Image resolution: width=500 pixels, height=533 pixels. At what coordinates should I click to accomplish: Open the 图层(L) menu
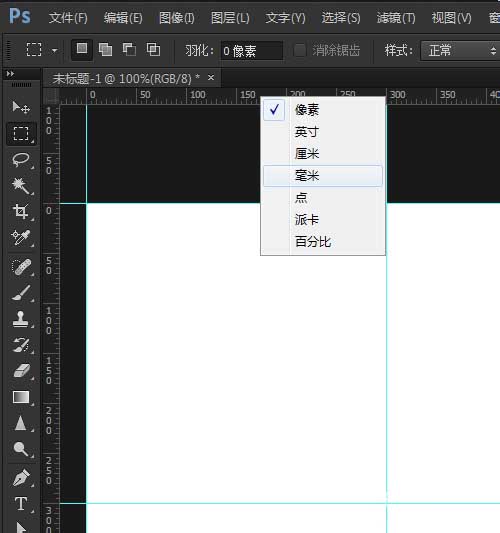[230, 18]
